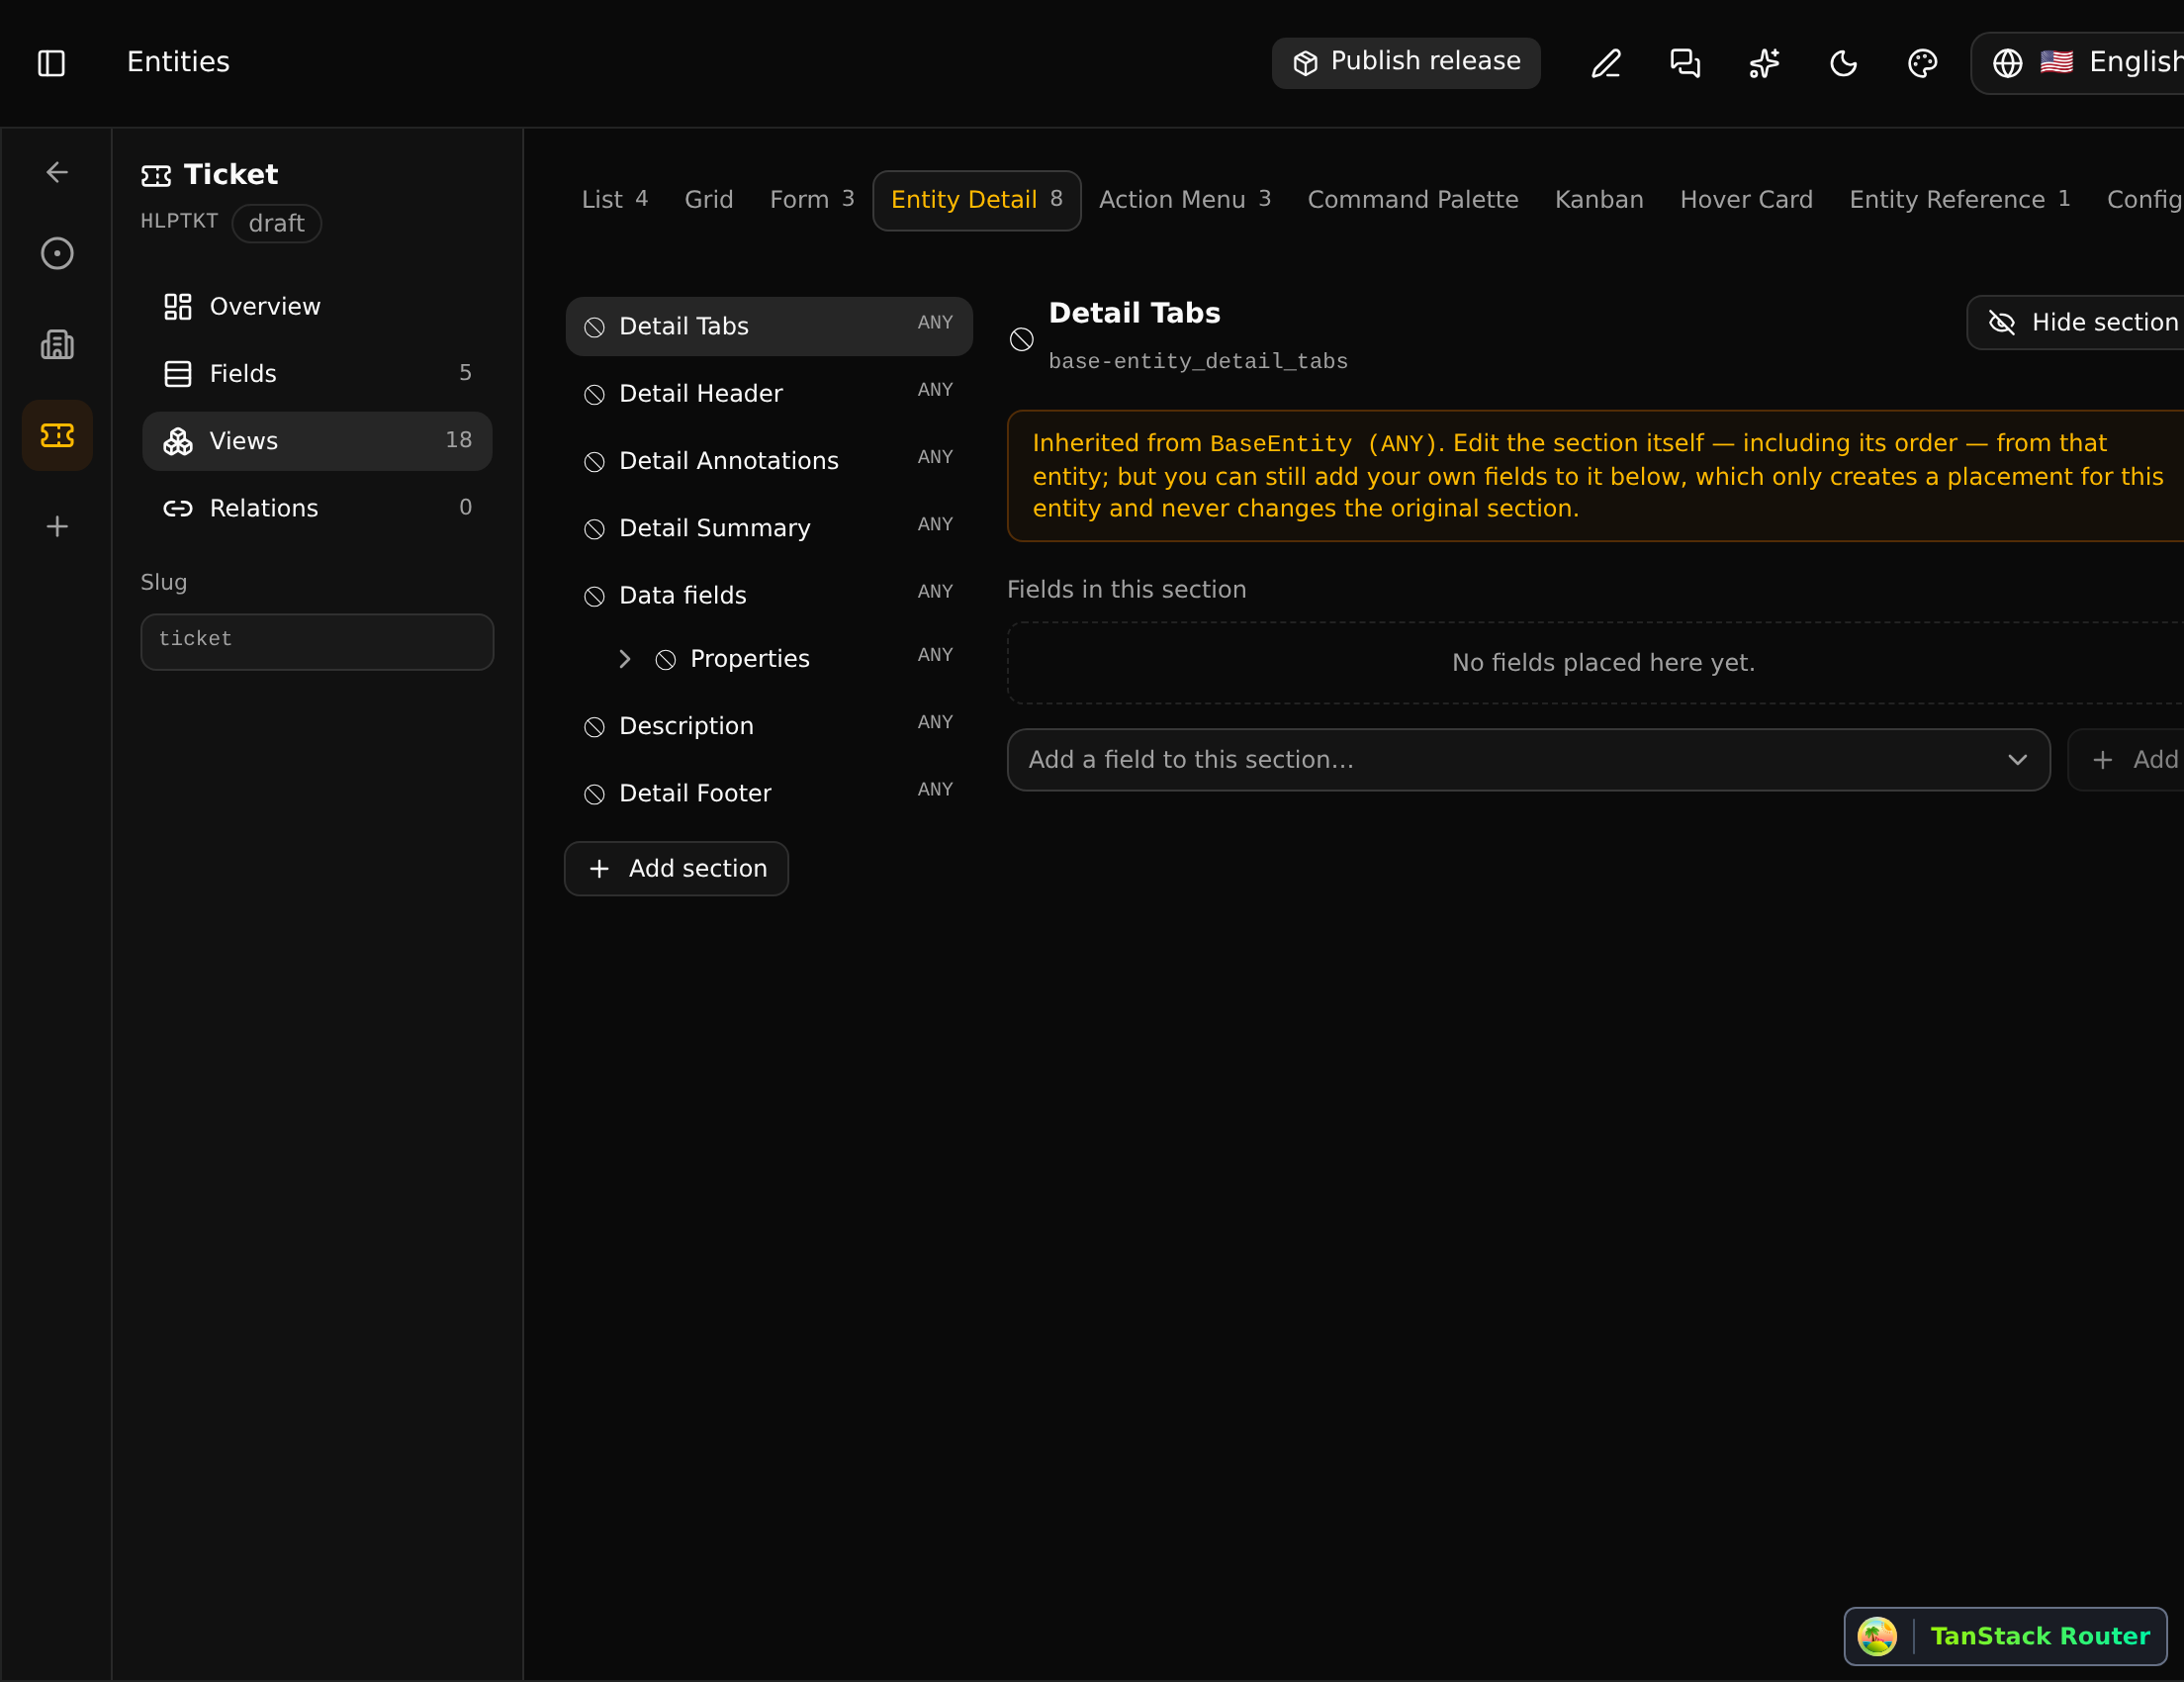This screenshot has height=1682, width=2184.
Task: Click Publish release button
Action: click(x=1406, y=63)
